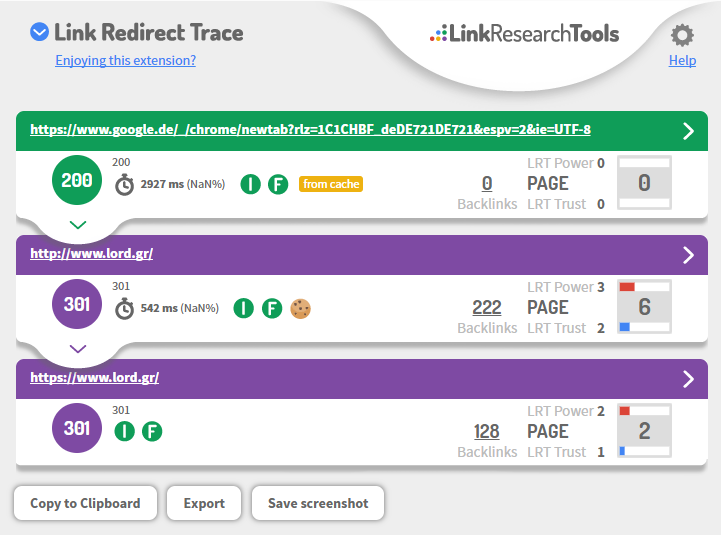Click the PAGE label in the google.de row

(548, 184)
